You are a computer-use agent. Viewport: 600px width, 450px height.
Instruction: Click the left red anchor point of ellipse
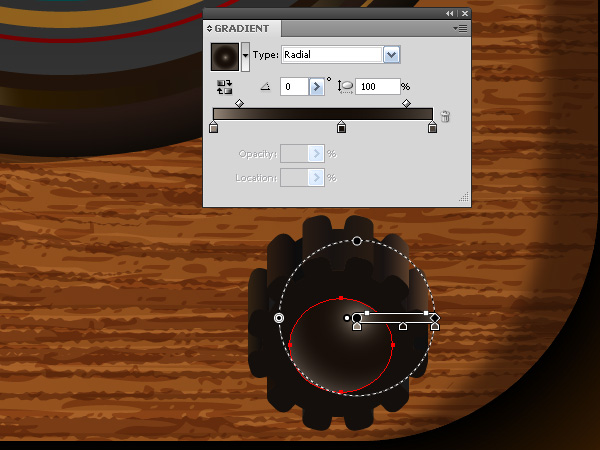pyautogui.click(x=290, y=345)
